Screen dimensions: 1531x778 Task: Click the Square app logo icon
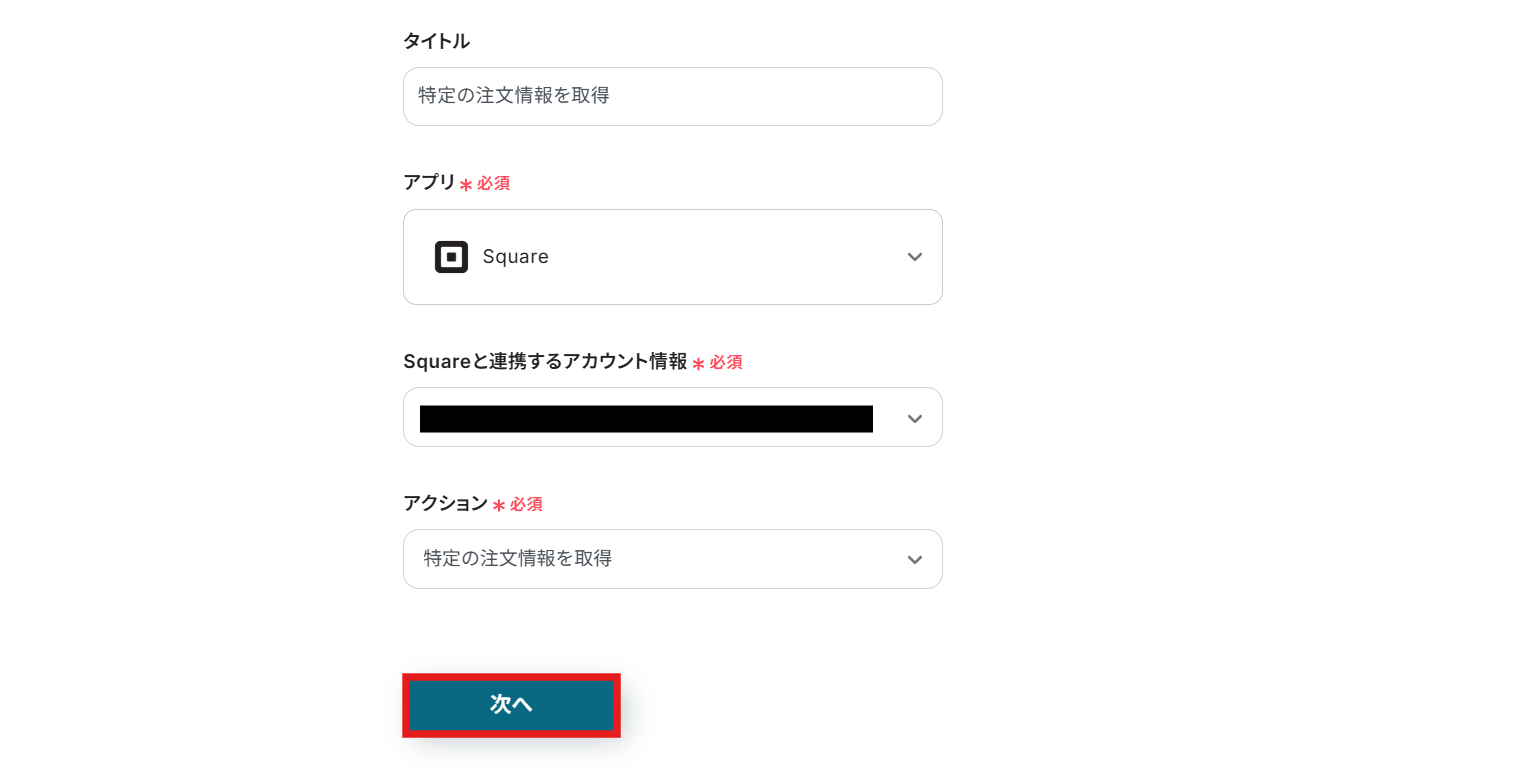pyautogui.click(x=451, y=257)
